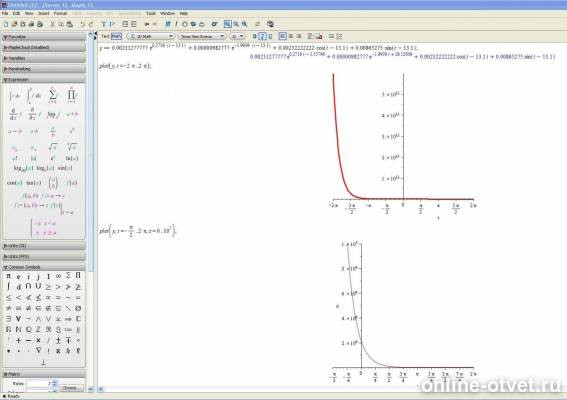
Task: Expand the Handwriting palette
Action: tap(44, 69)
